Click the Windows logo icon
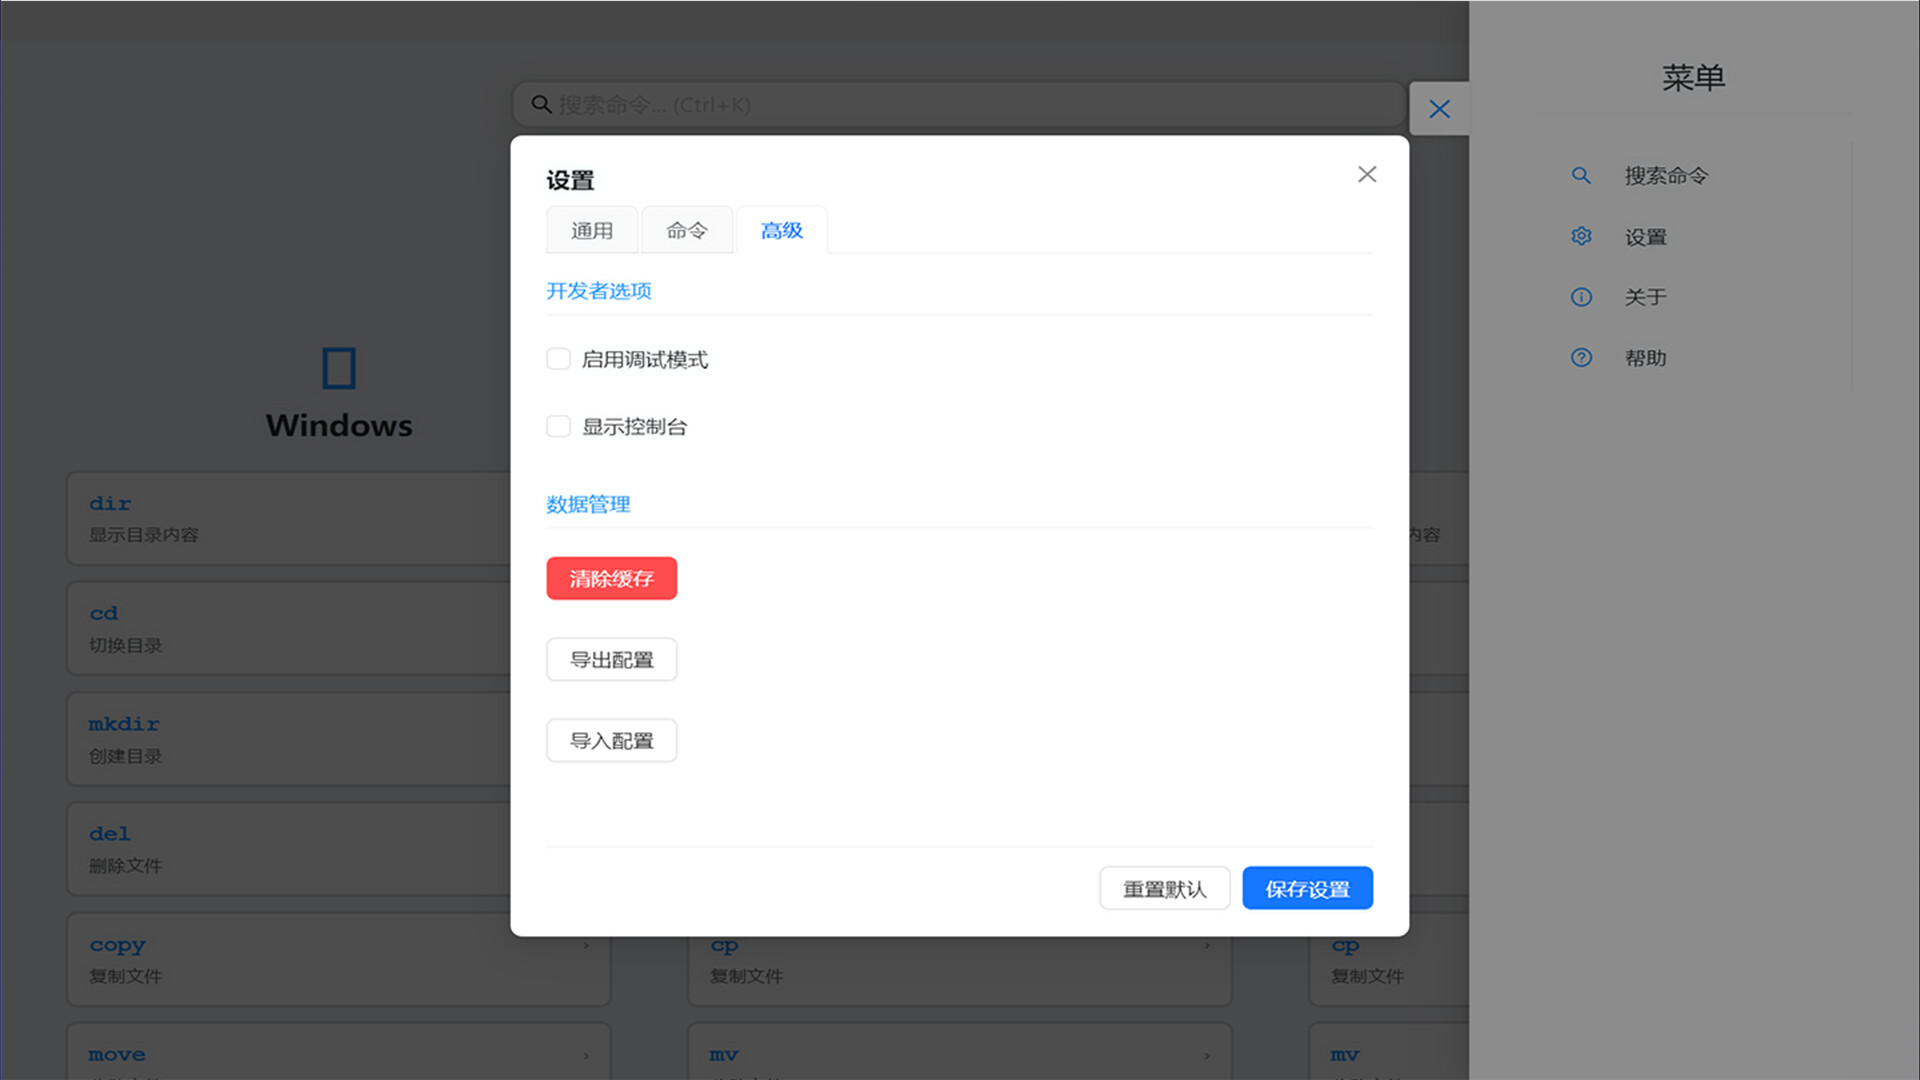This screenshot has width=1920, height=1080. tap(339, 368)
